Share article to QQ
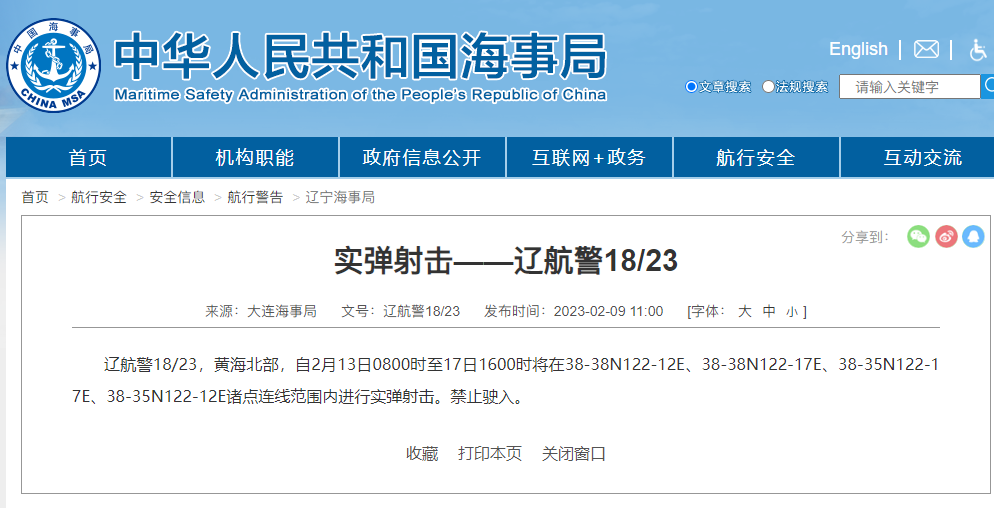Image resolution: width=994 pixels, height=508 pixels. (973, 236)
